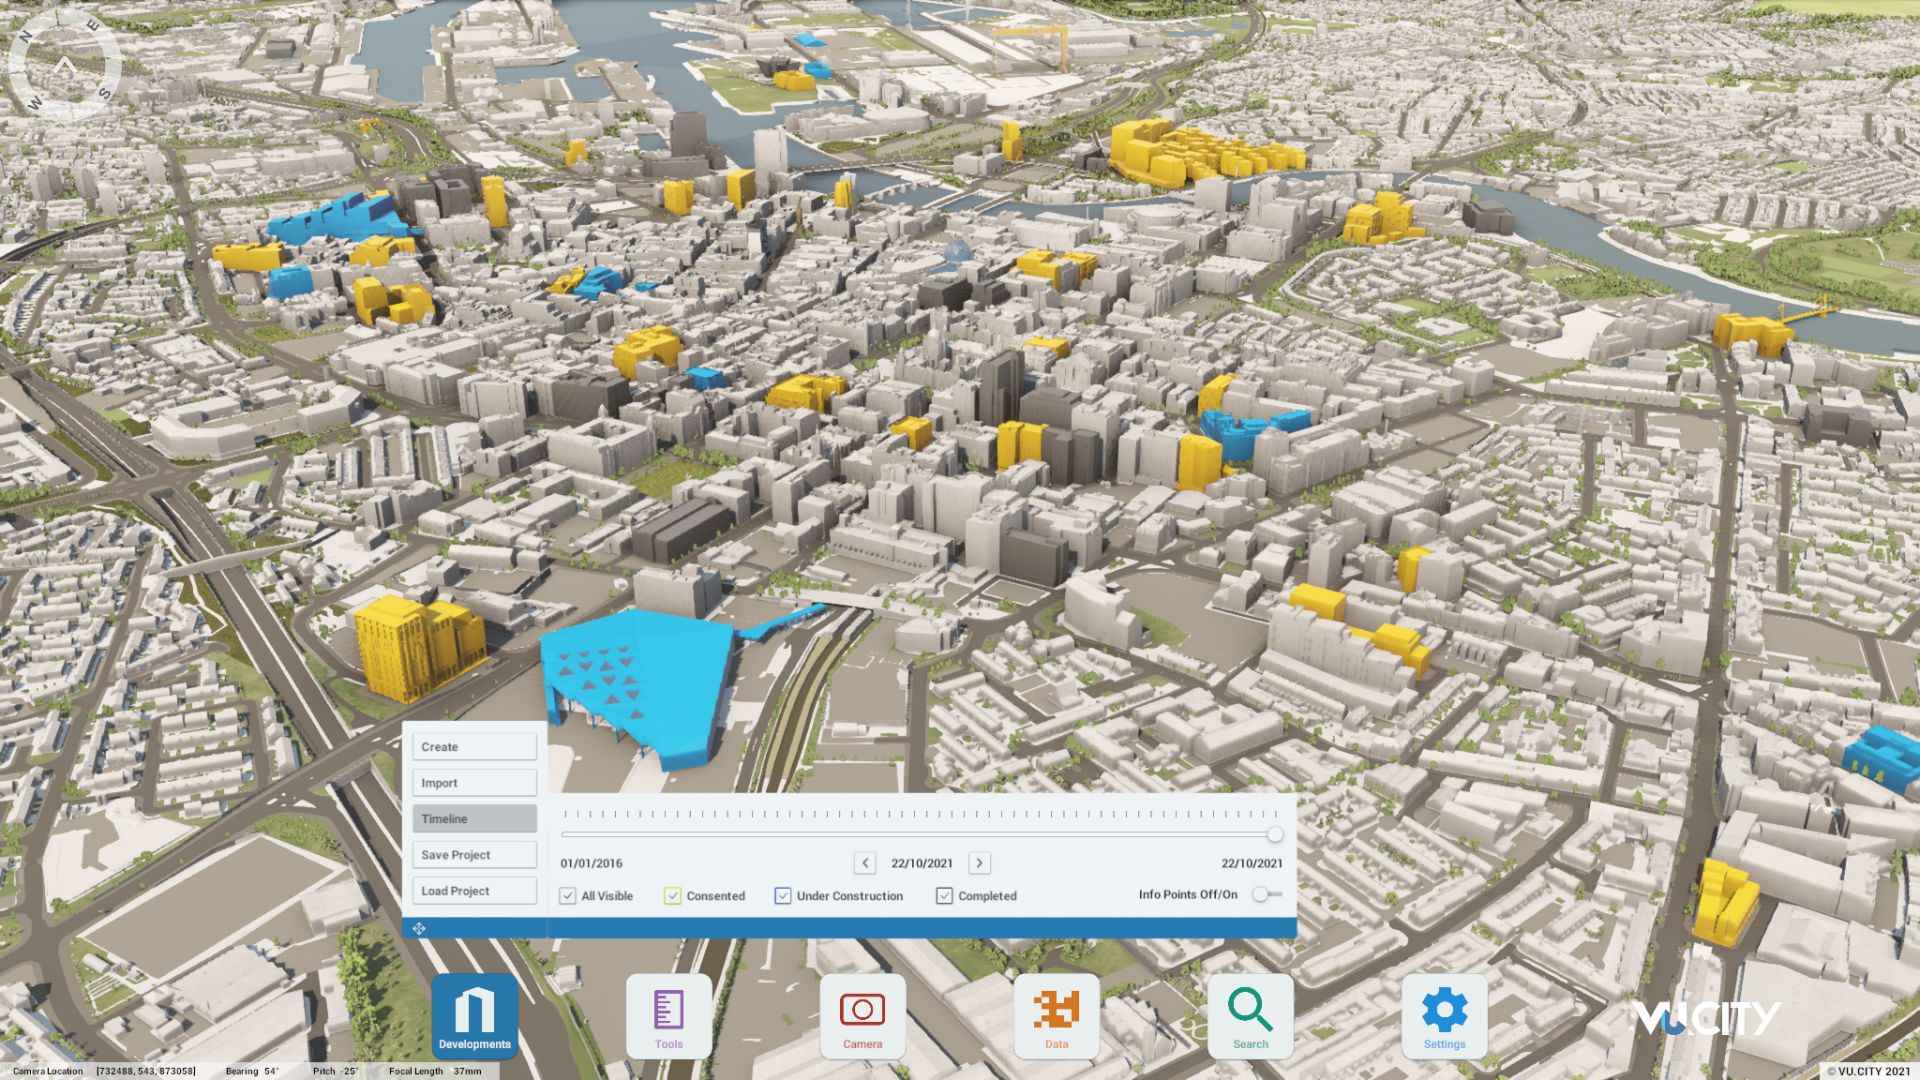Toggle the Consented developments checkbox

(672, 896)
